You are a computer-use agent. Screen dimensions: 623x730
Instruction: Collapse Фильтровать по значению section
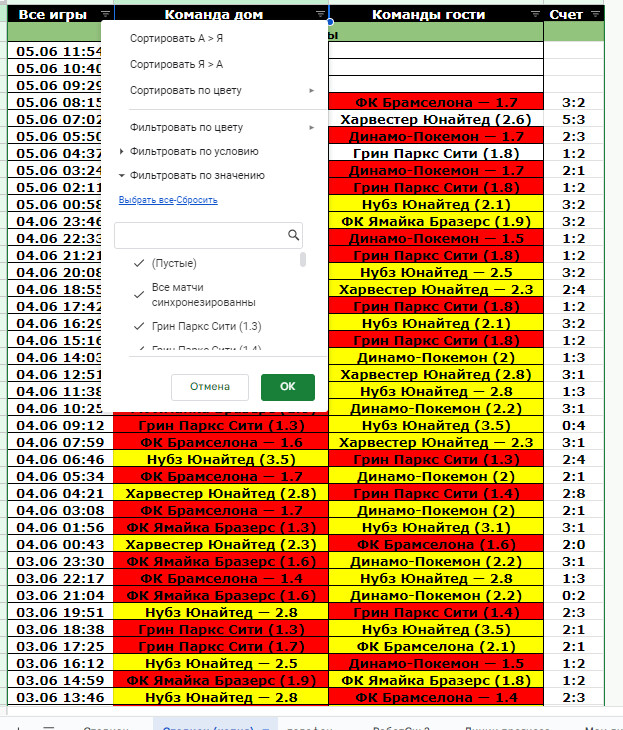tap(122, 176)
